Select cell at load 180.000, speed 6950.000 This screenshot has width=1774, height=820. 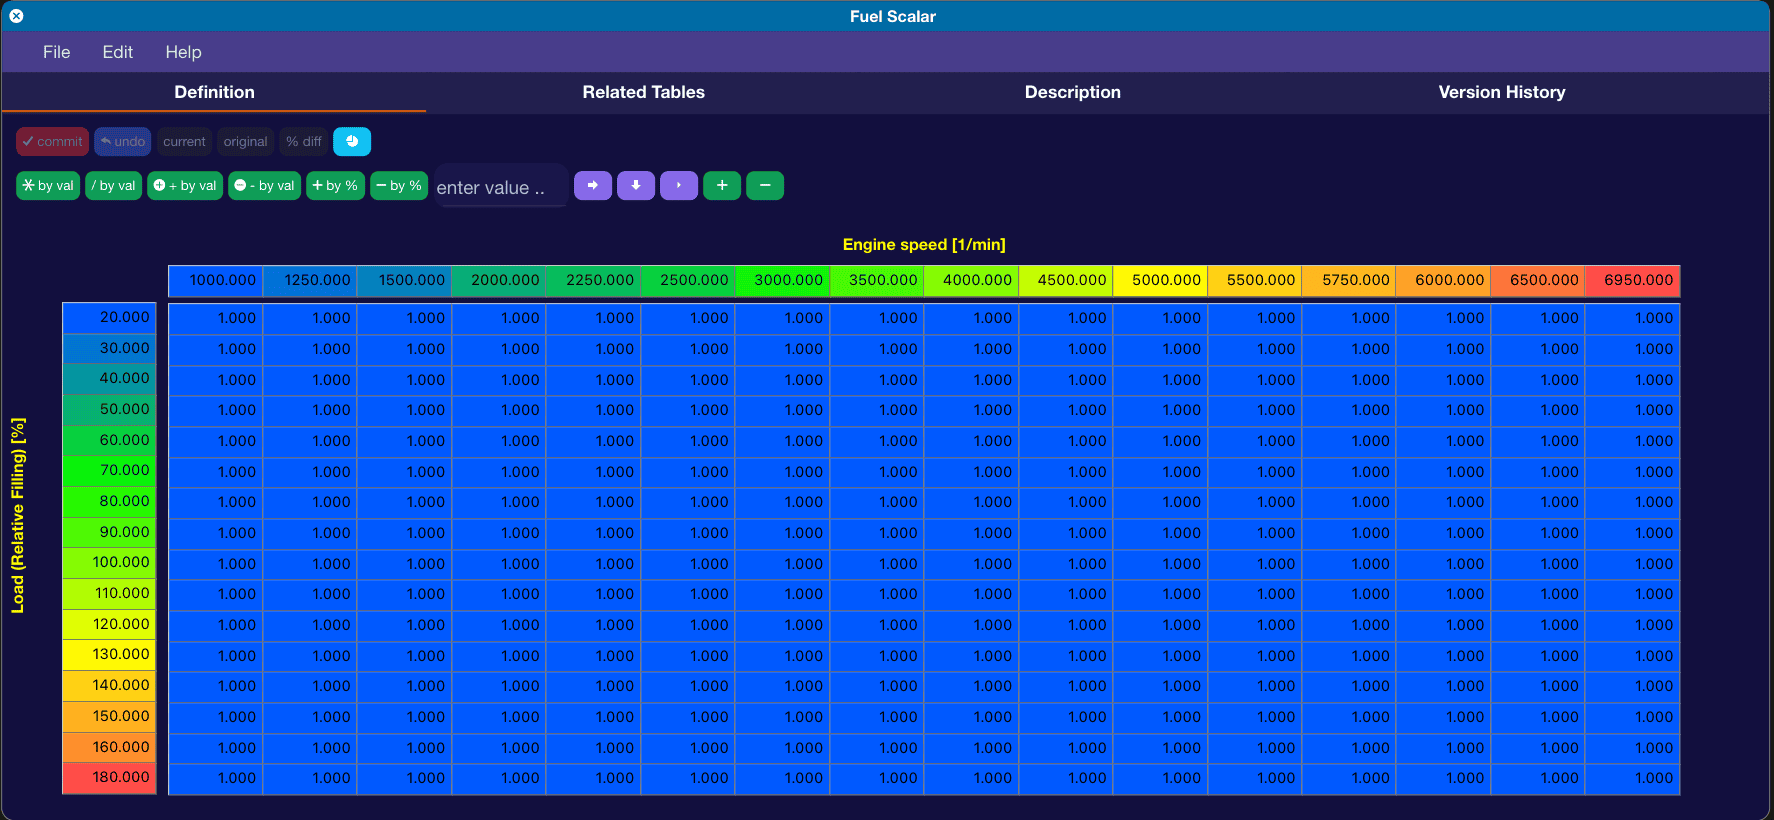(1632, 778)
